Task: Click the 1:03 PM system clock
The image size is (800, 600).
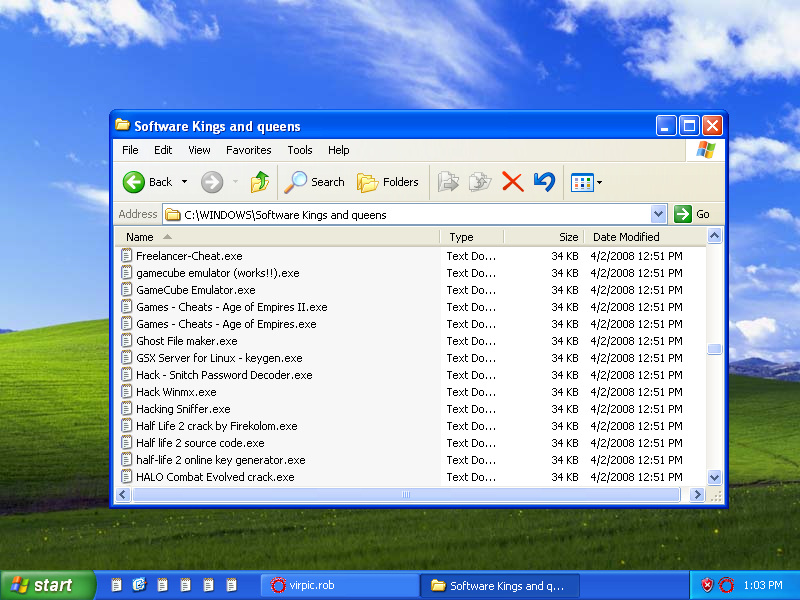Action: coord(763,585)
